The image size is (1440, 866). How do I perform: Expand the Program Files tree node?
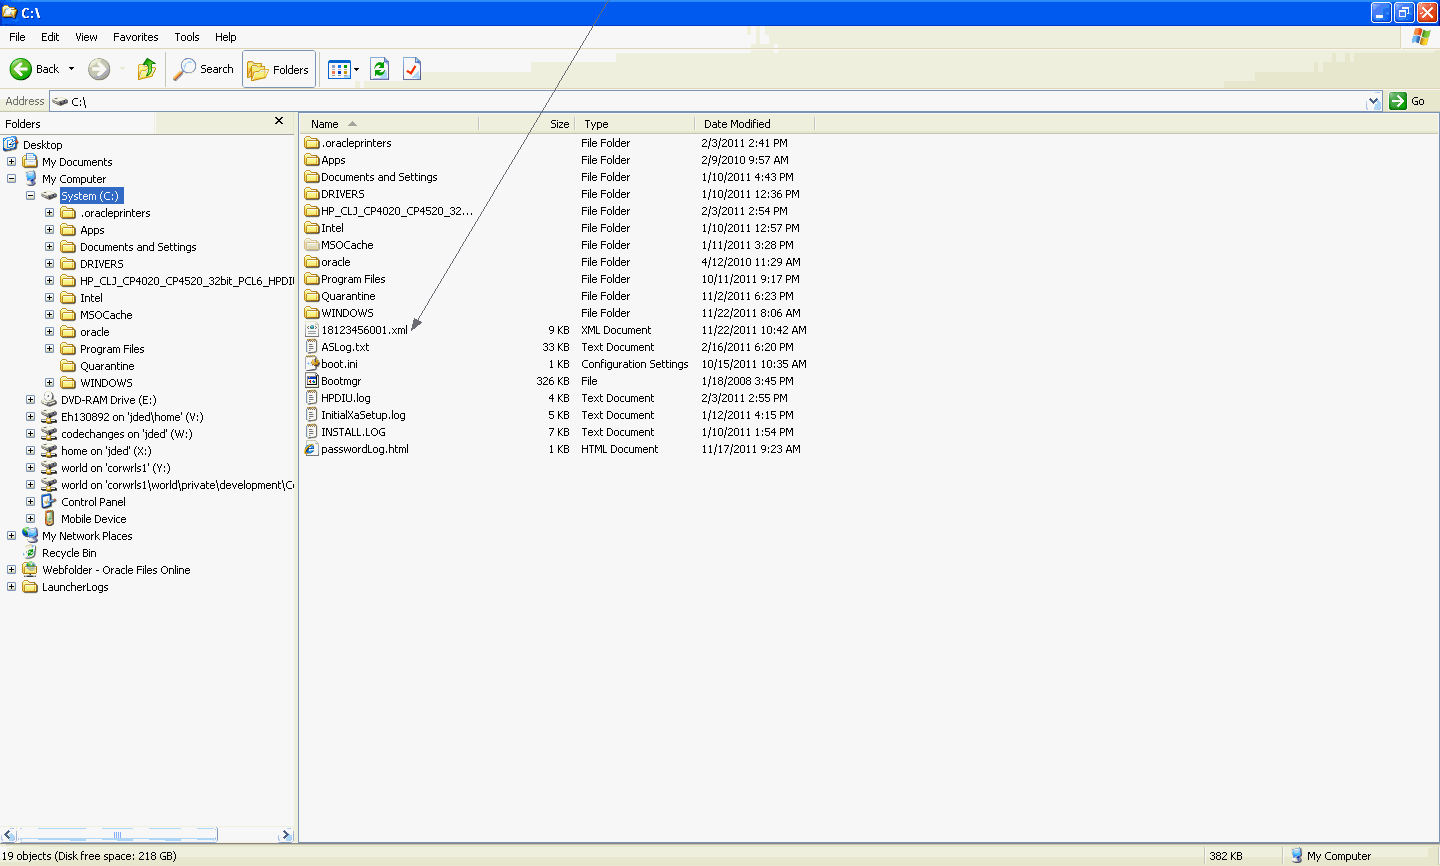click(x=49, y=348)
